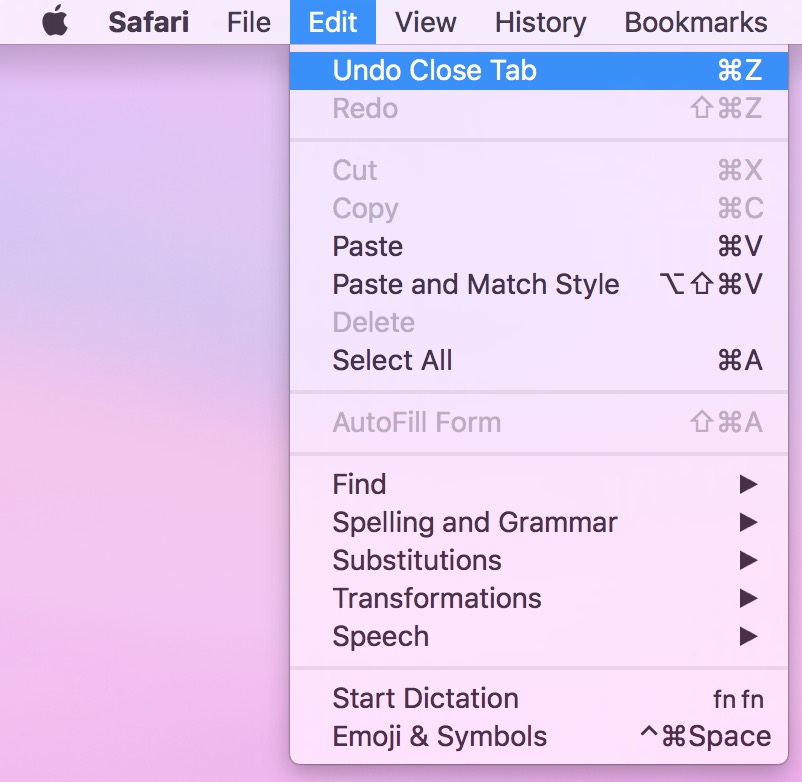This screenshot has height=782, width=802.
Task: Click Select All in Edit menu
Action: click(539, 361)
